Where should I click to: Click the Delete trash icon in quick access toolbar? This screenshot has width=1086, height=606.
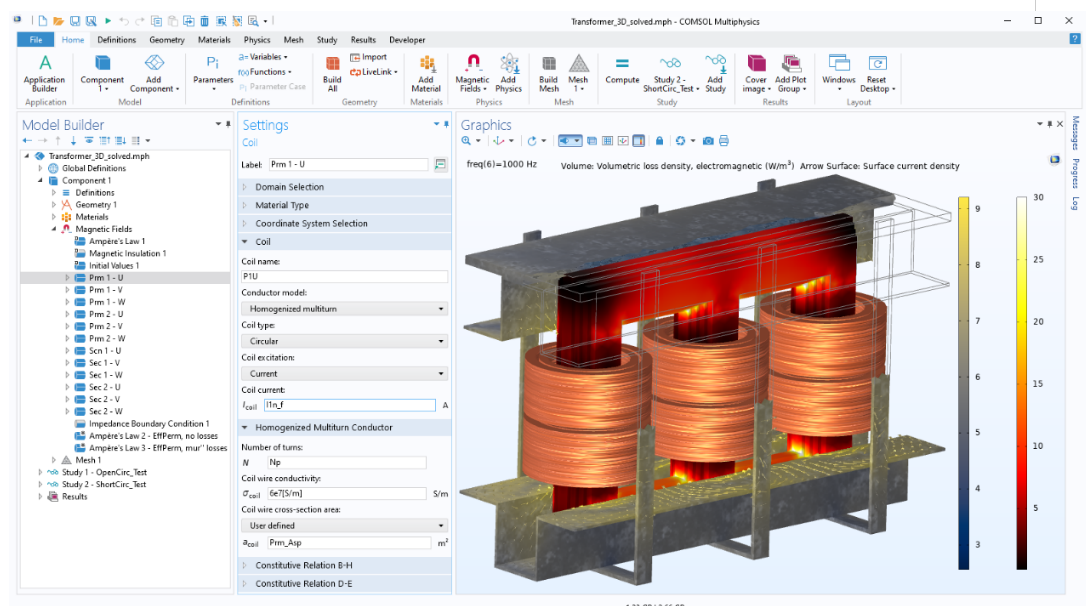[x=204, y=21]
